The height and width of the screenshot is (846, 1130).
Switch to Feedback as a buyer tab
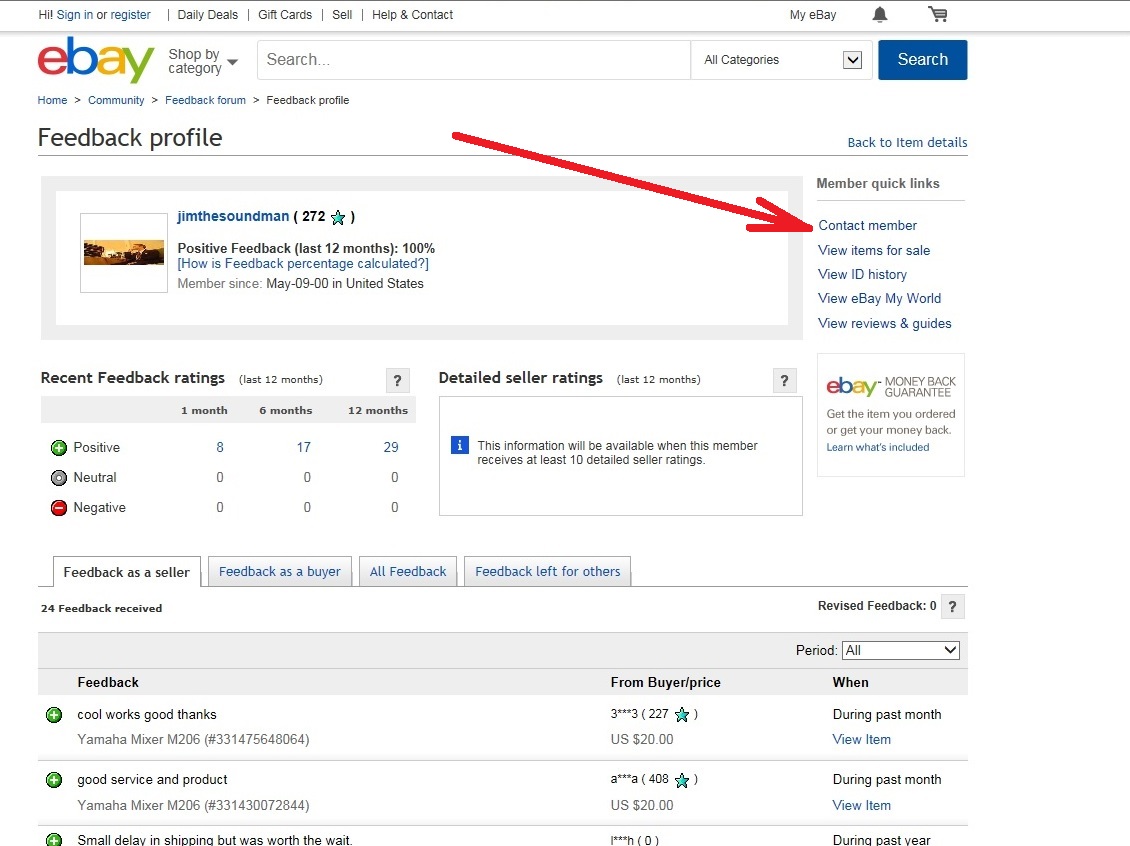point(280,571)
